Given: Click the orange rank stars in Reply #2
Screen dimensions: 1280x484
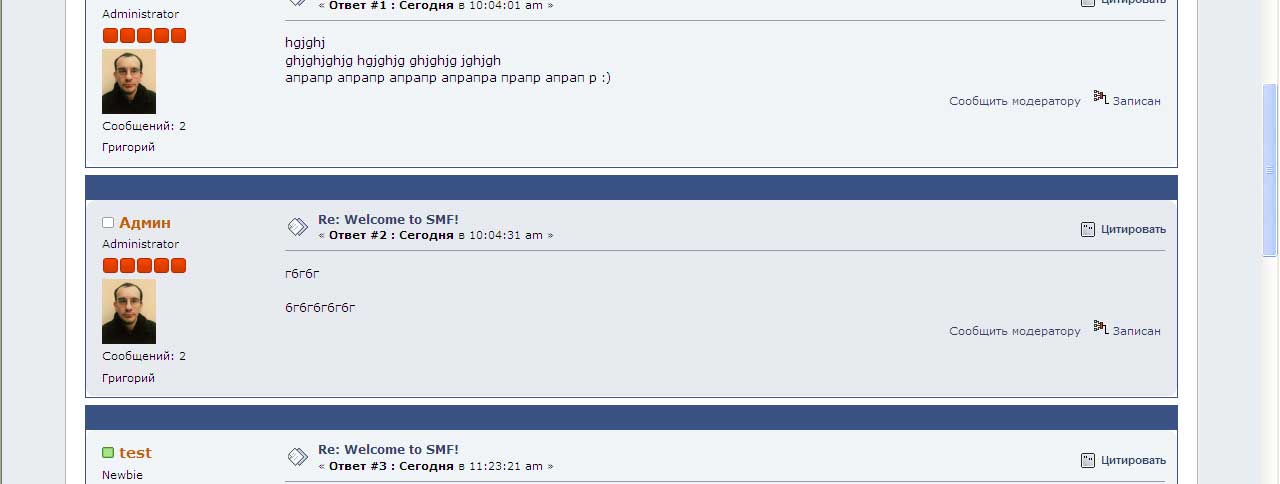Looking at the screenshot, I should [x=144, y=266].
